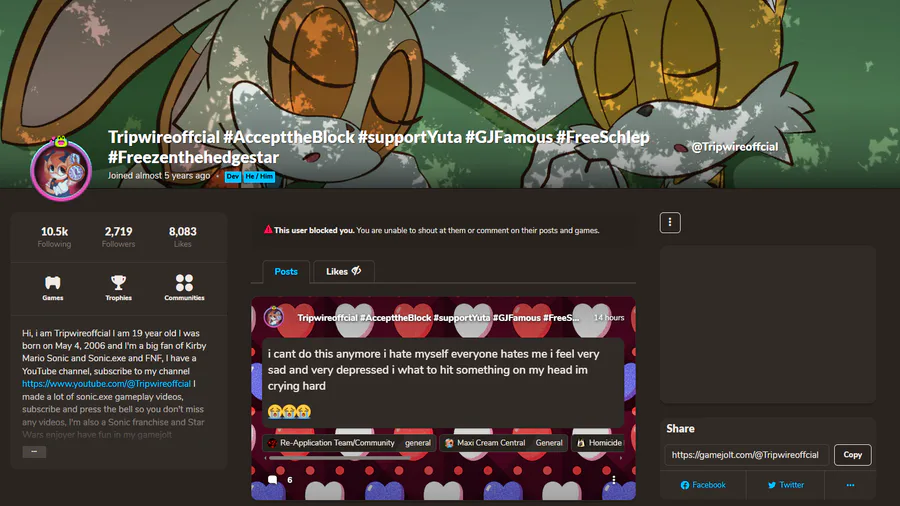900x506 pixels.
Task: Switch to the Likes tab
Action: point(343,271)
